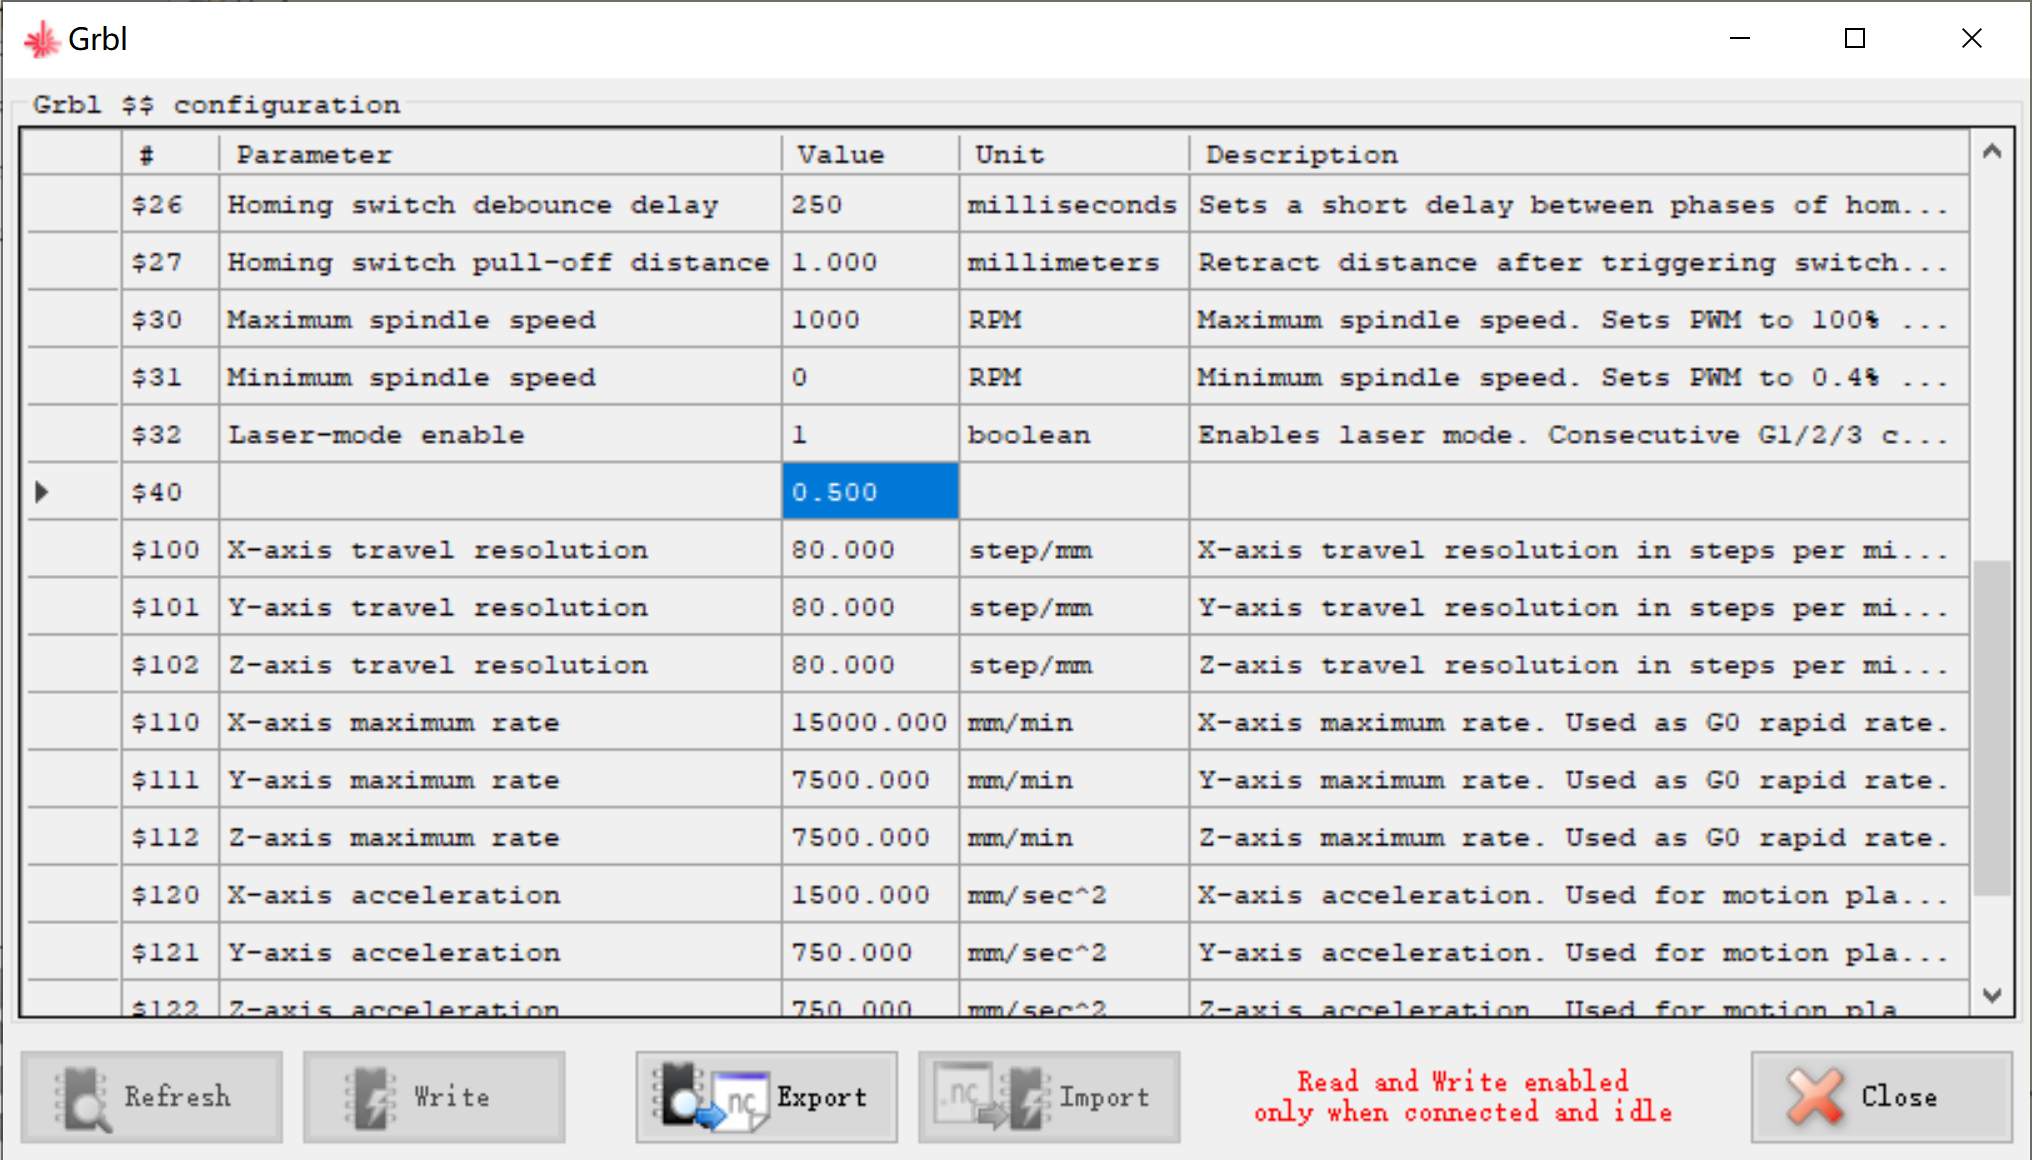Click the Export nc file icon
This screenshot has width=2032, height=1160.
click(710, 1097)
